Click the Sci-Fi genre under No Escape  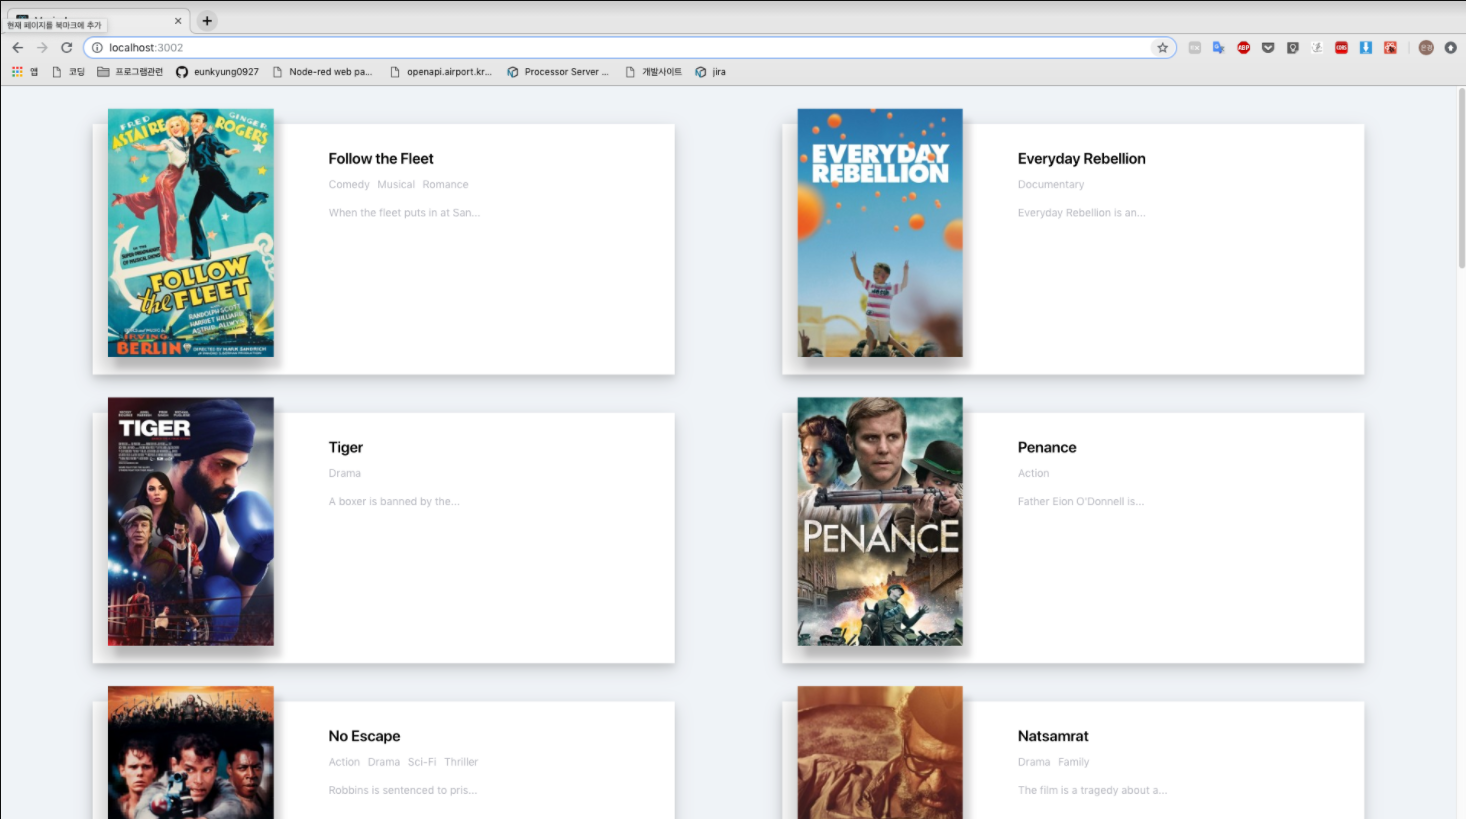(x=422, y=762)
